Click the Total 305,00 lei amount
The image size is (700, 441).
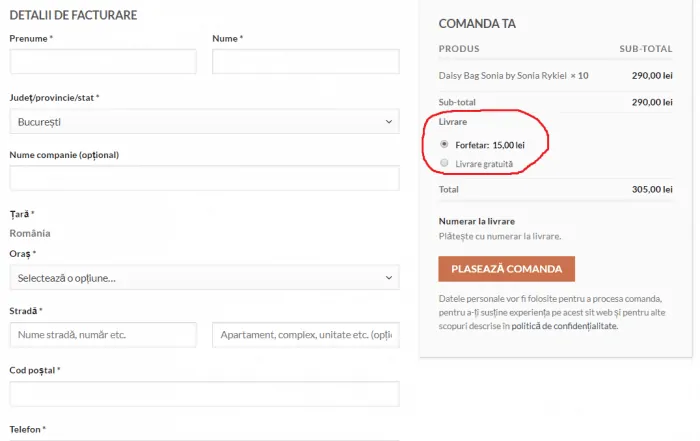pyautogui.click(x=652, y=189)
